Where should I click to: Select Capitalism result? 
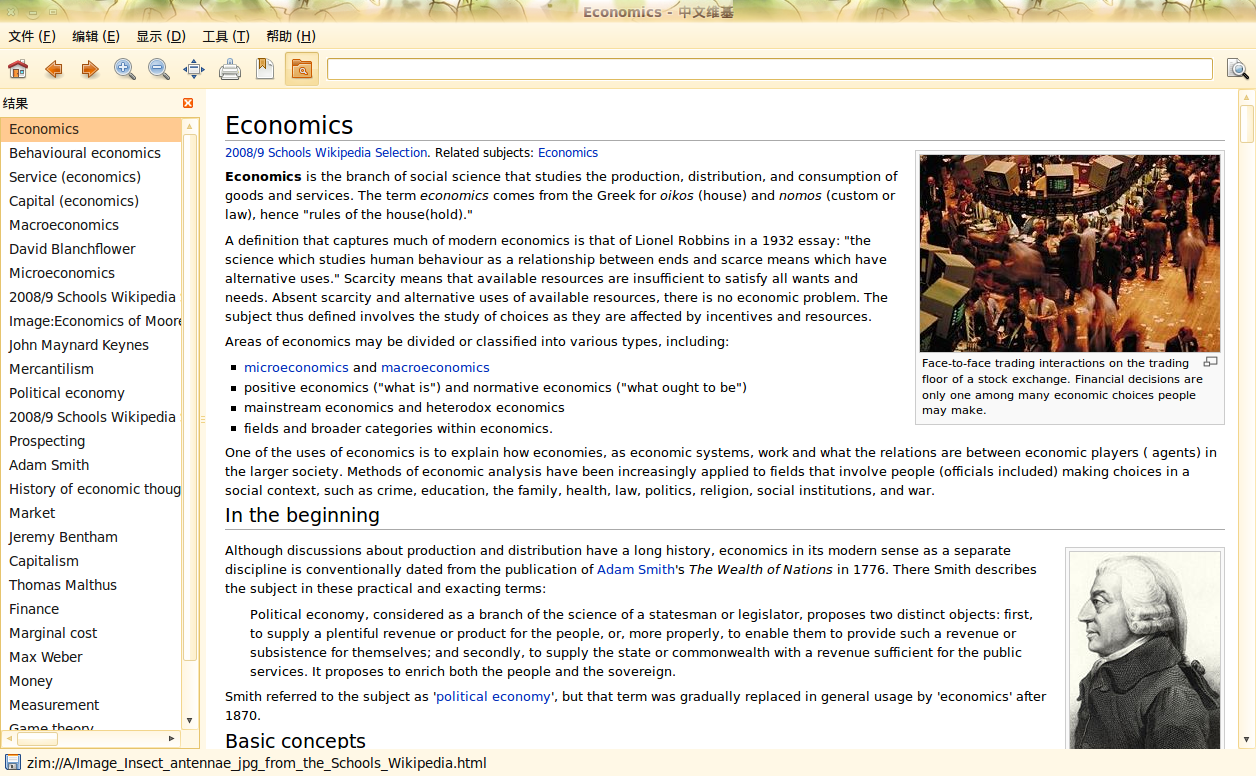coord(91,561)
